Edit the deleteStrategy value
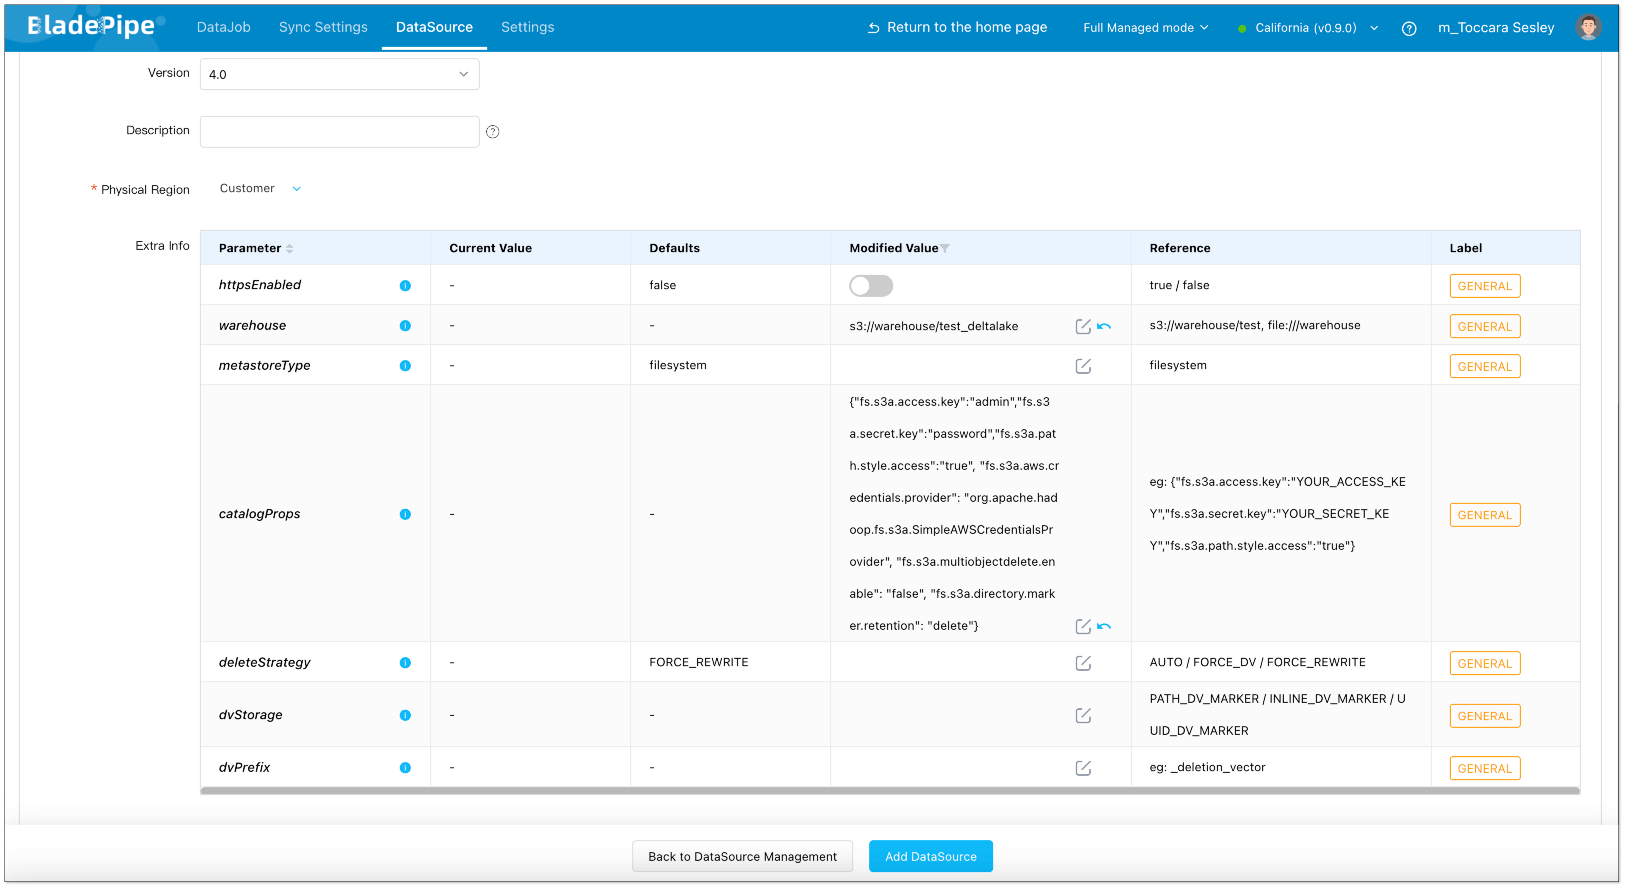 [x=1083, y=663]
